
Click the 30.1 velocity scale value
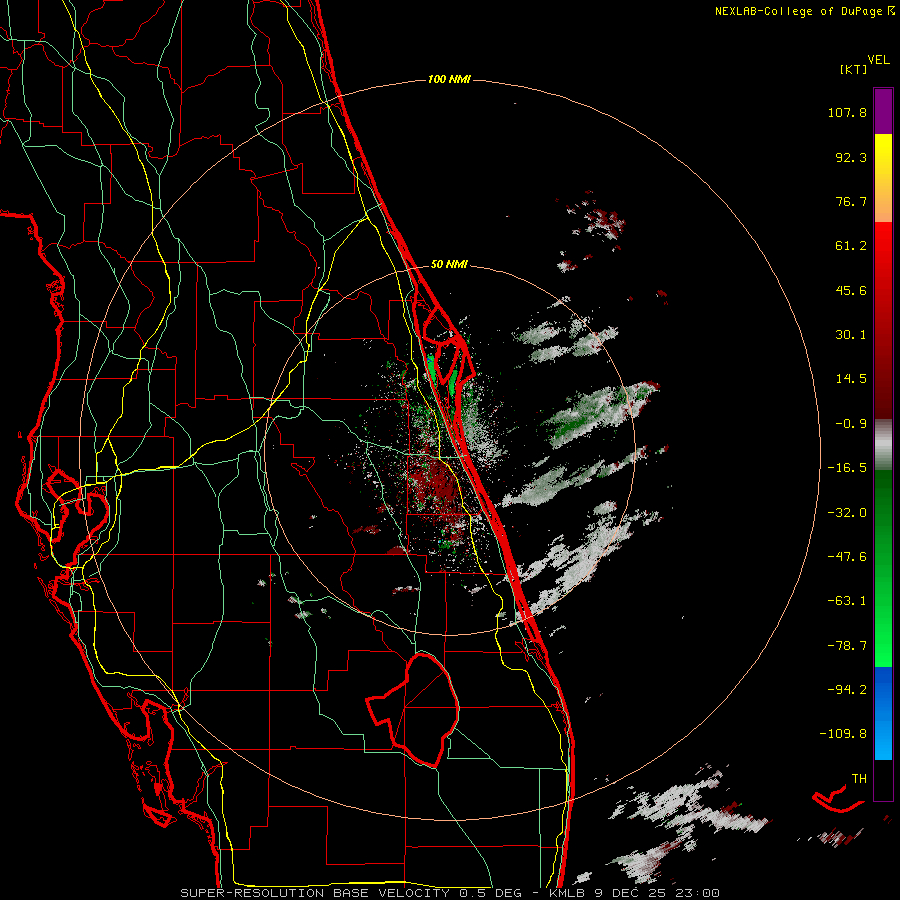pyautogui.click(x=851, y=335)
